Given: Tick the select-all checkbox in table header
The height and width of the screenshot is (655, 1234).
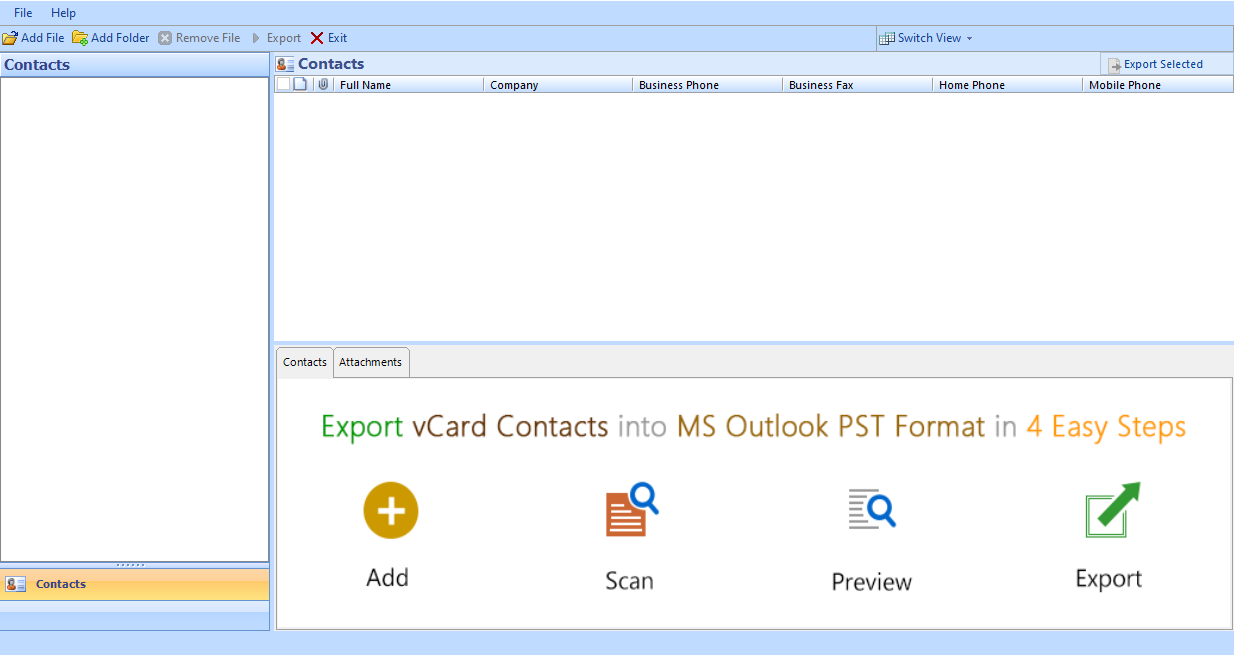Looking at the screenshot, I should point(283,84).
